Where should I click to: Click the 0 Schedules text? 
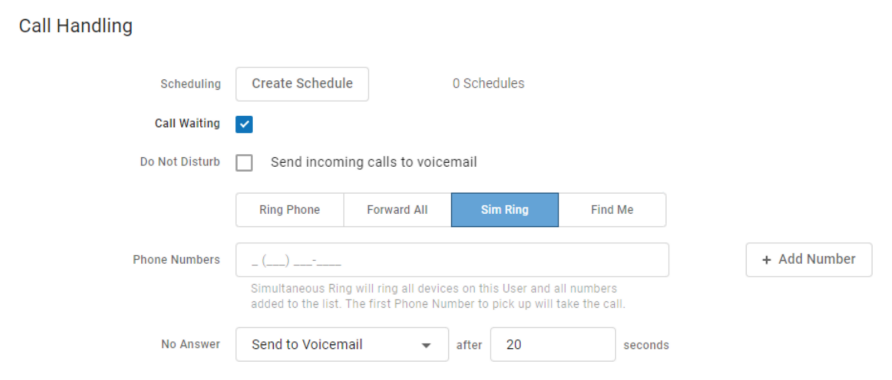[488, 84]
